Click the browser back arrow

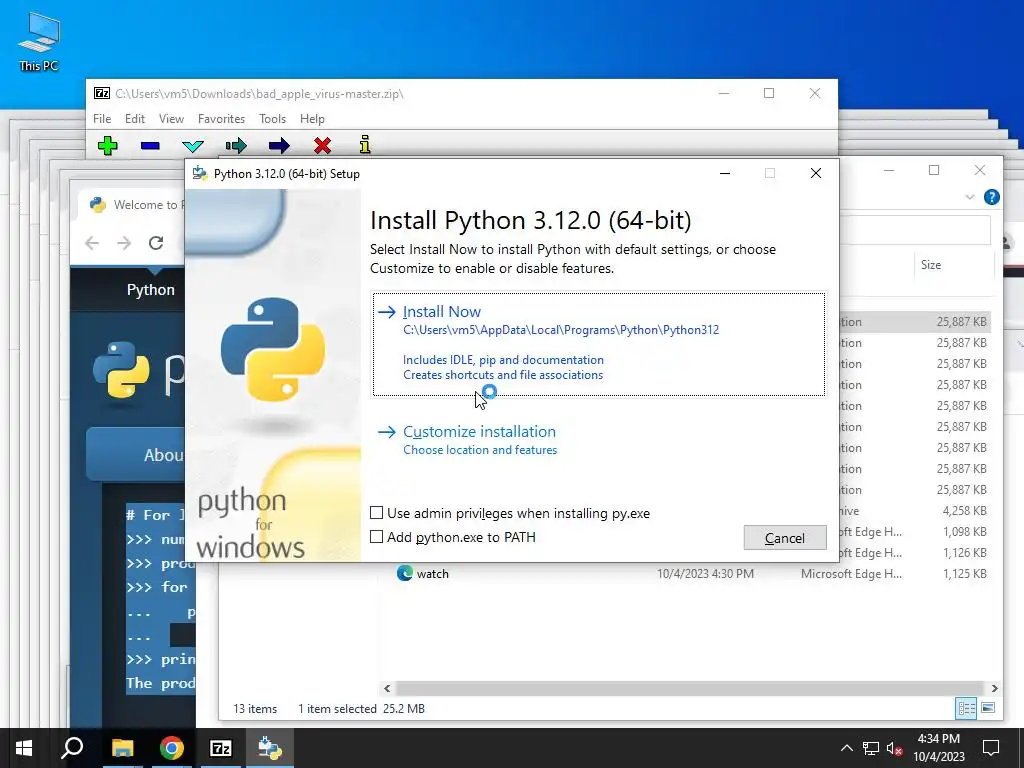point(92,243)
